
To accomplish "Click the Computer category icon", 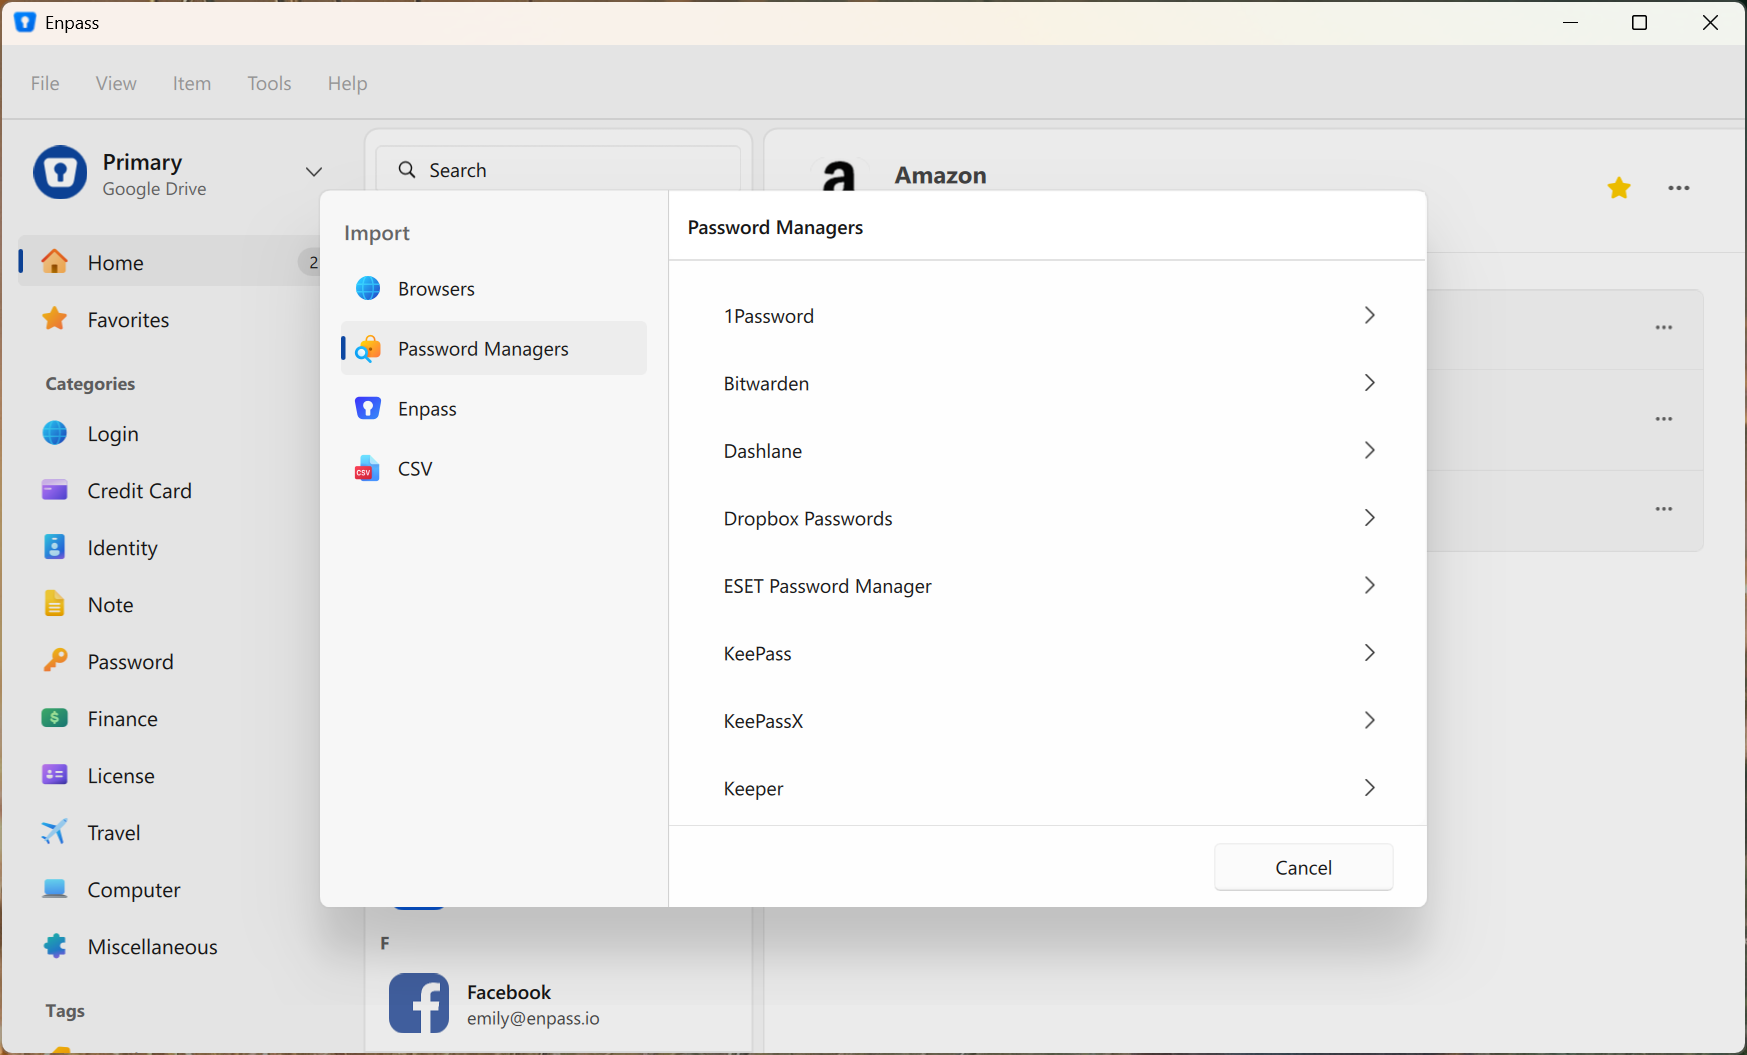I will point(55,889).
